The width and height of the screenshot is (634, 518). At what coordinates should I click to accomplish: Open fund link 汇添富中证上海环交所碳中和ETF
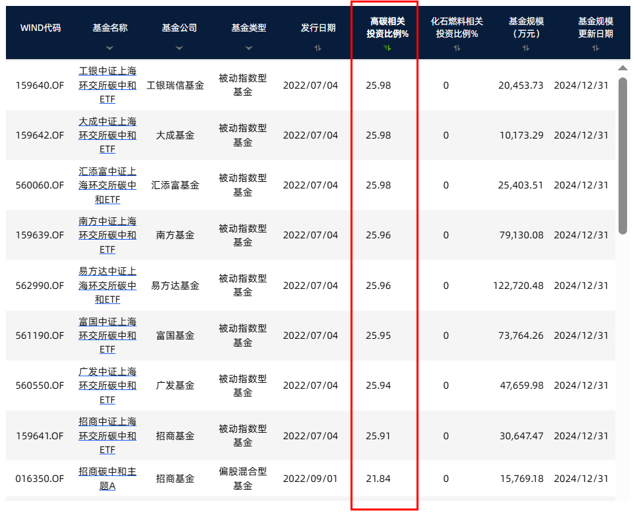point(107,185)
